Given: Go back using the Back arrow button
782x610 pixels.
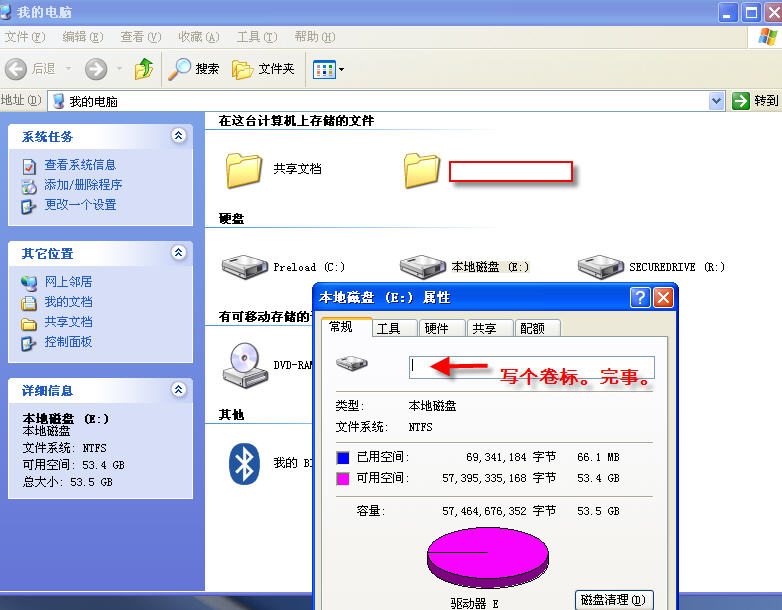Looking at the screenshot, I should coord(15,69).
